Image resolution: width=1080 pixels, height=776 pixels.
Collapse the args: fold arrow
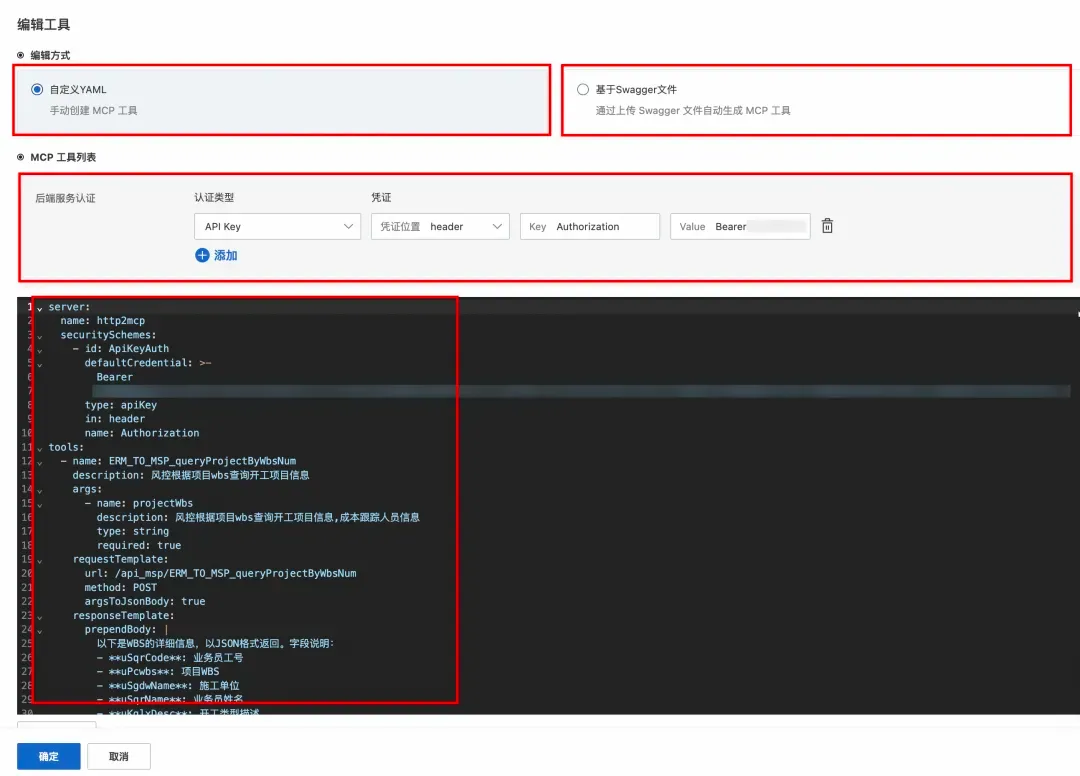[x=39, y=491]
